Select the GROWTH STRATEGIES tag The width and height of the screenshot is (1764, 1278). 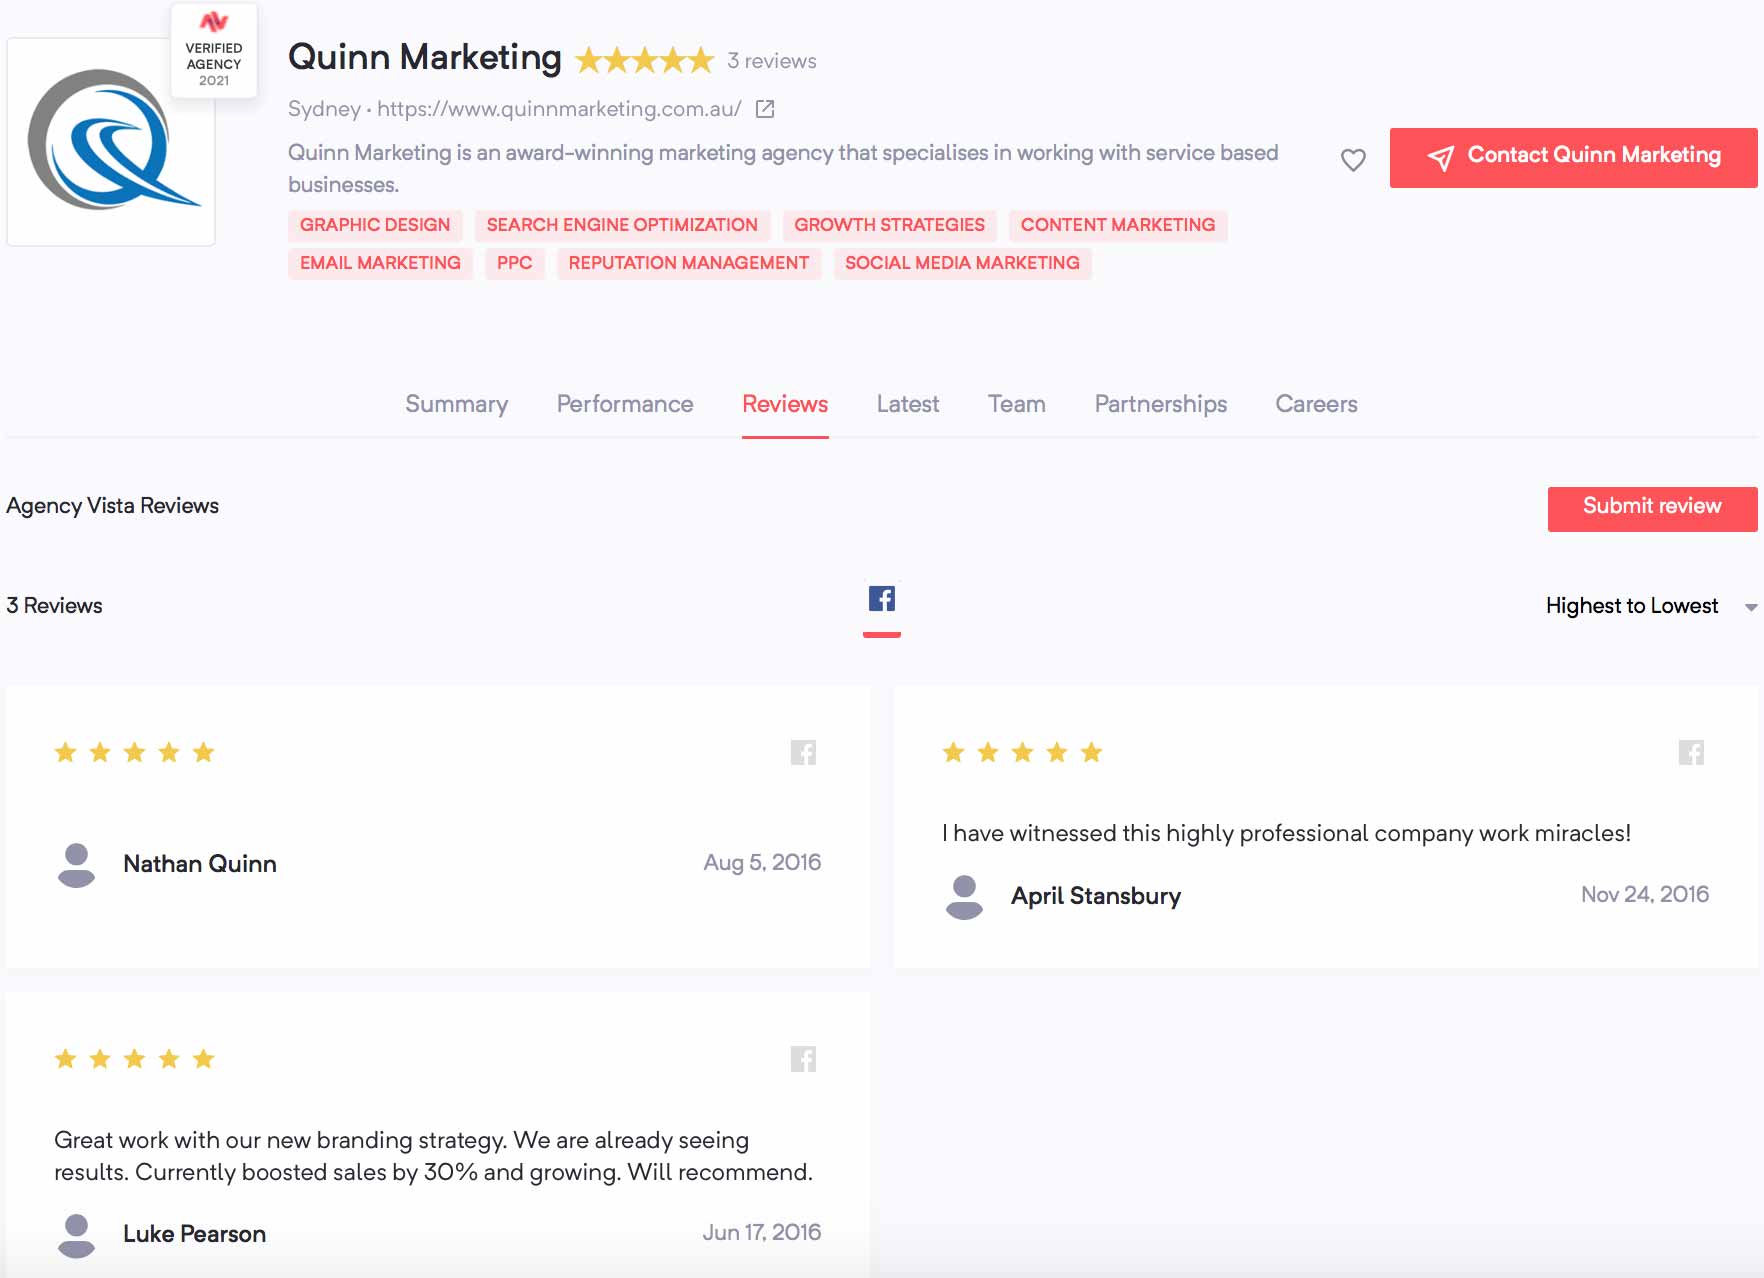click(x=889, y=225)
